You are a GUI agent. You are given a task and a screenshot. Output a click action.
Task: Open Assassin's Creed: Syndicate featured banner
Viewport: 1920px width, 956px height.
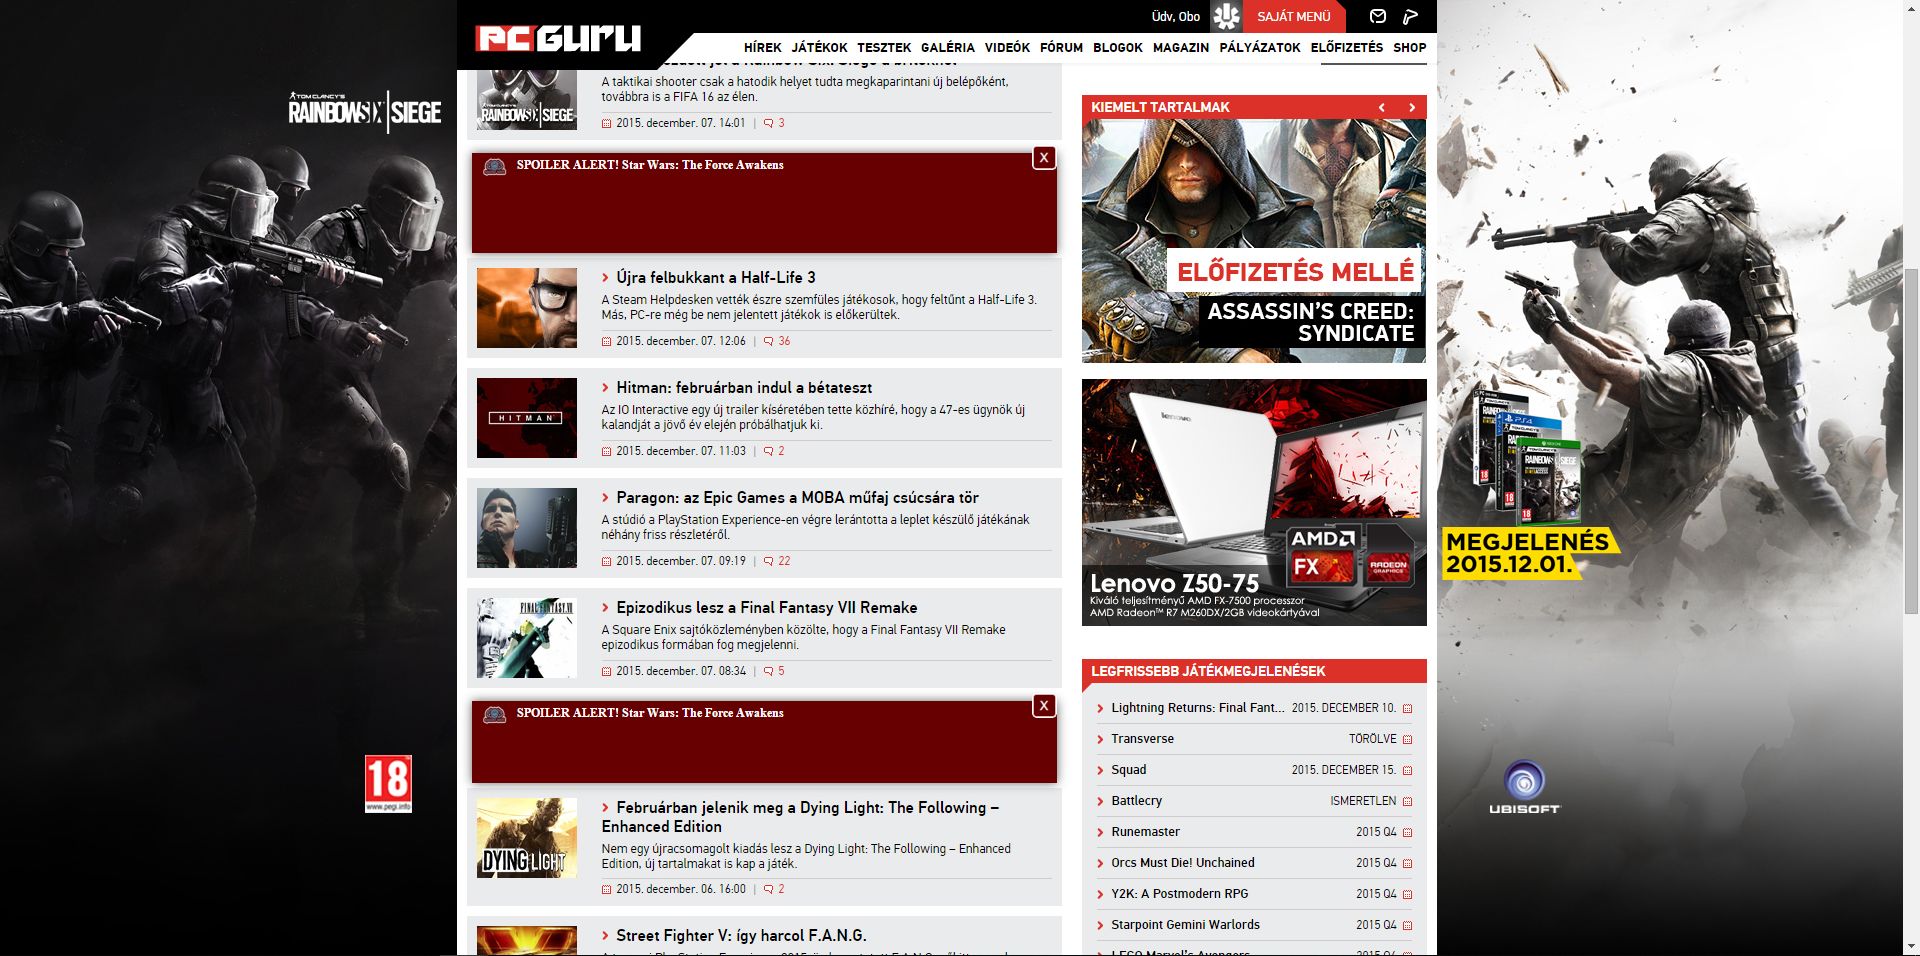click(1254, 240)
